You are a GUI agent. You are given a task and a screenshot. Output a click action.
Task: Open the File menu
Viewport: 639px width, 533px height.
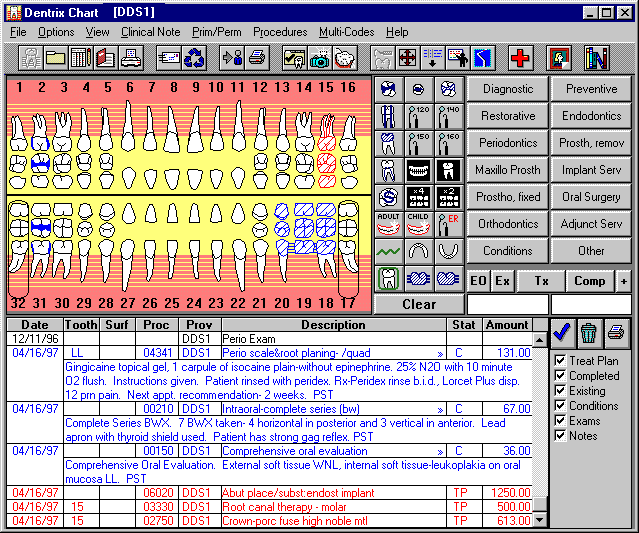18,32
